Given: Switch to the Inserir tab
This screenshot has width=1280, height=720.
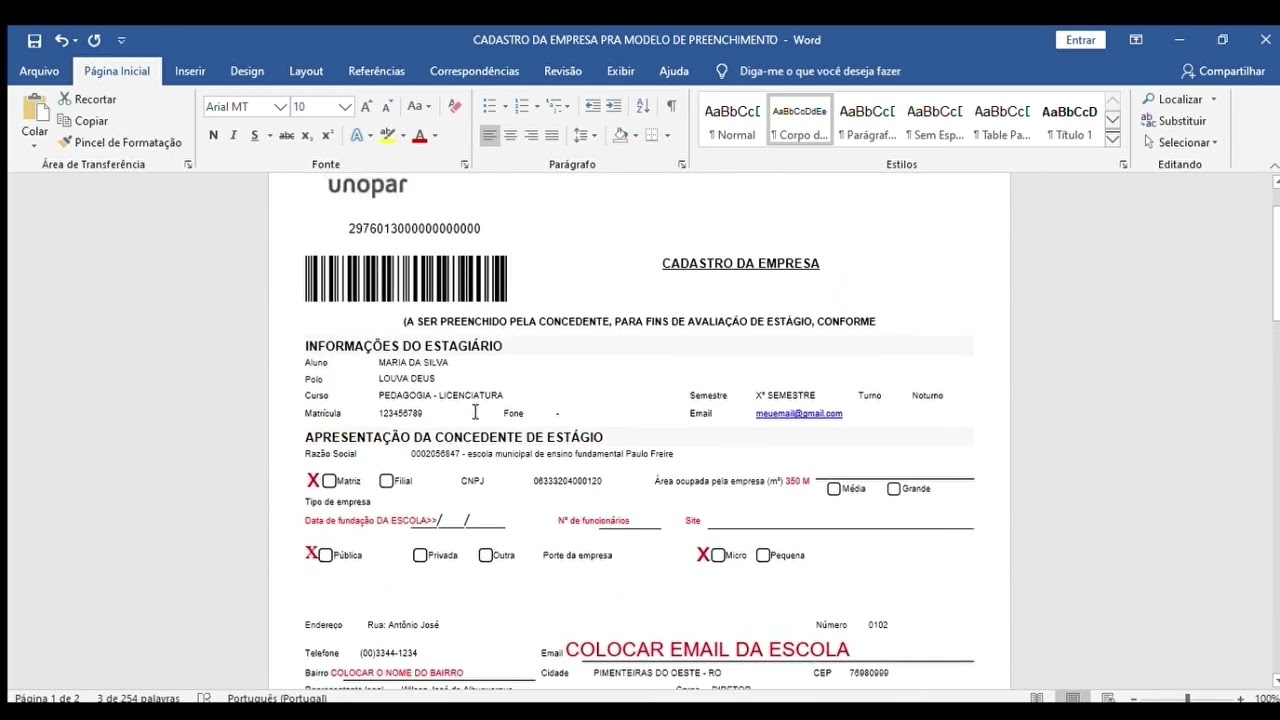Looking at the screenshot, I should (x=190, y=71).
